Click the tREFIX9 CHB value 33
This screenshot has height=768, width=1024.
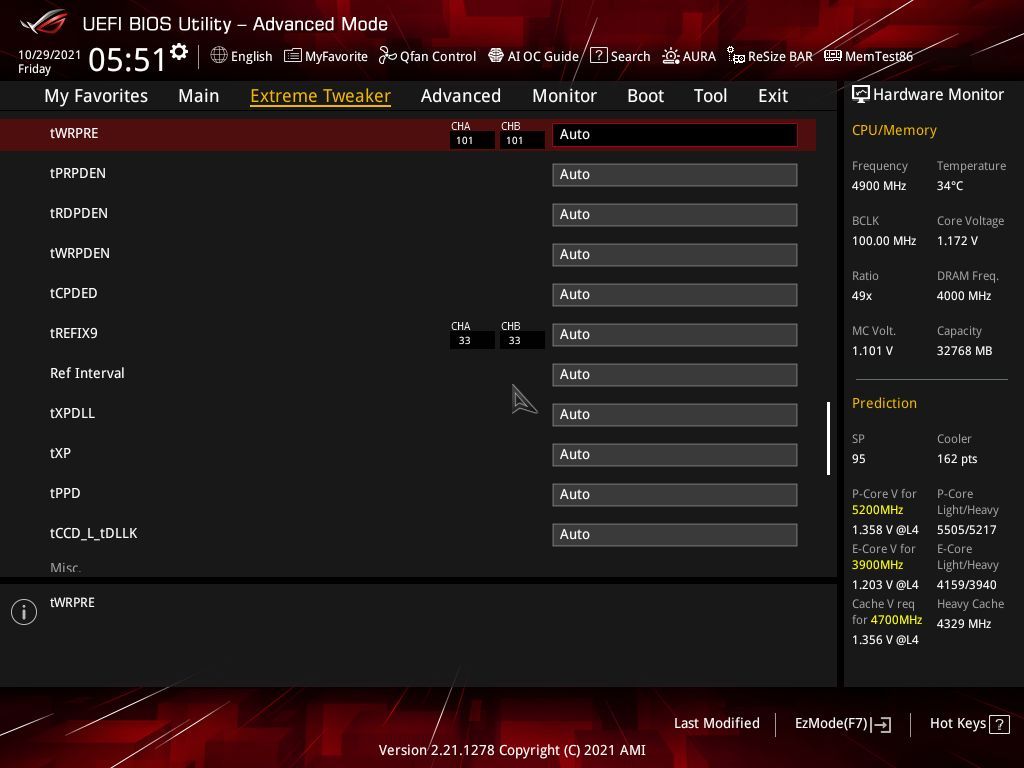pos(522,340)
